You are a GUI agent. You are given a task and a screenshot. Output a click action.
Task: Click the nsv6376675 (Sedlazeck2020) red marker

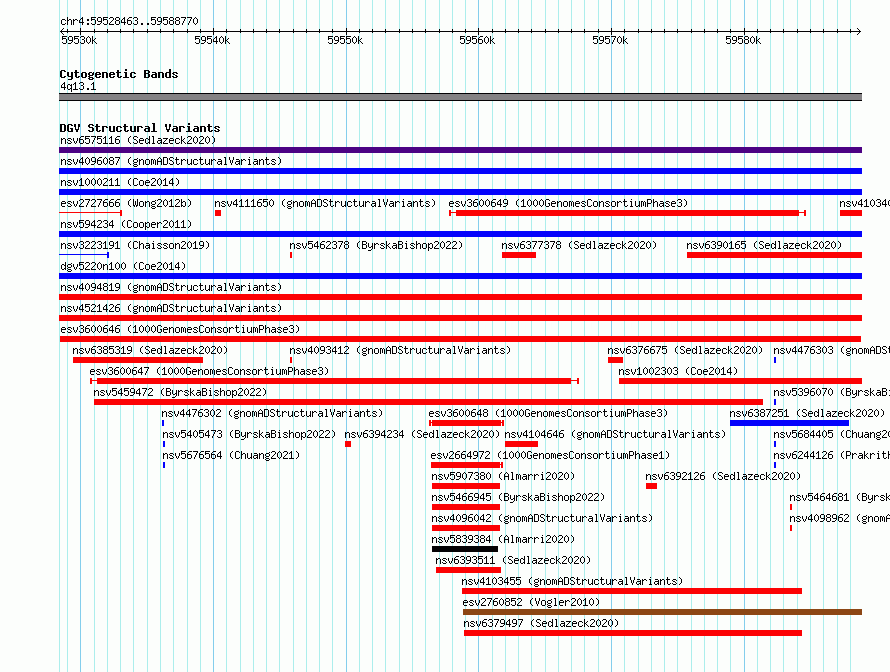point(615,360)
